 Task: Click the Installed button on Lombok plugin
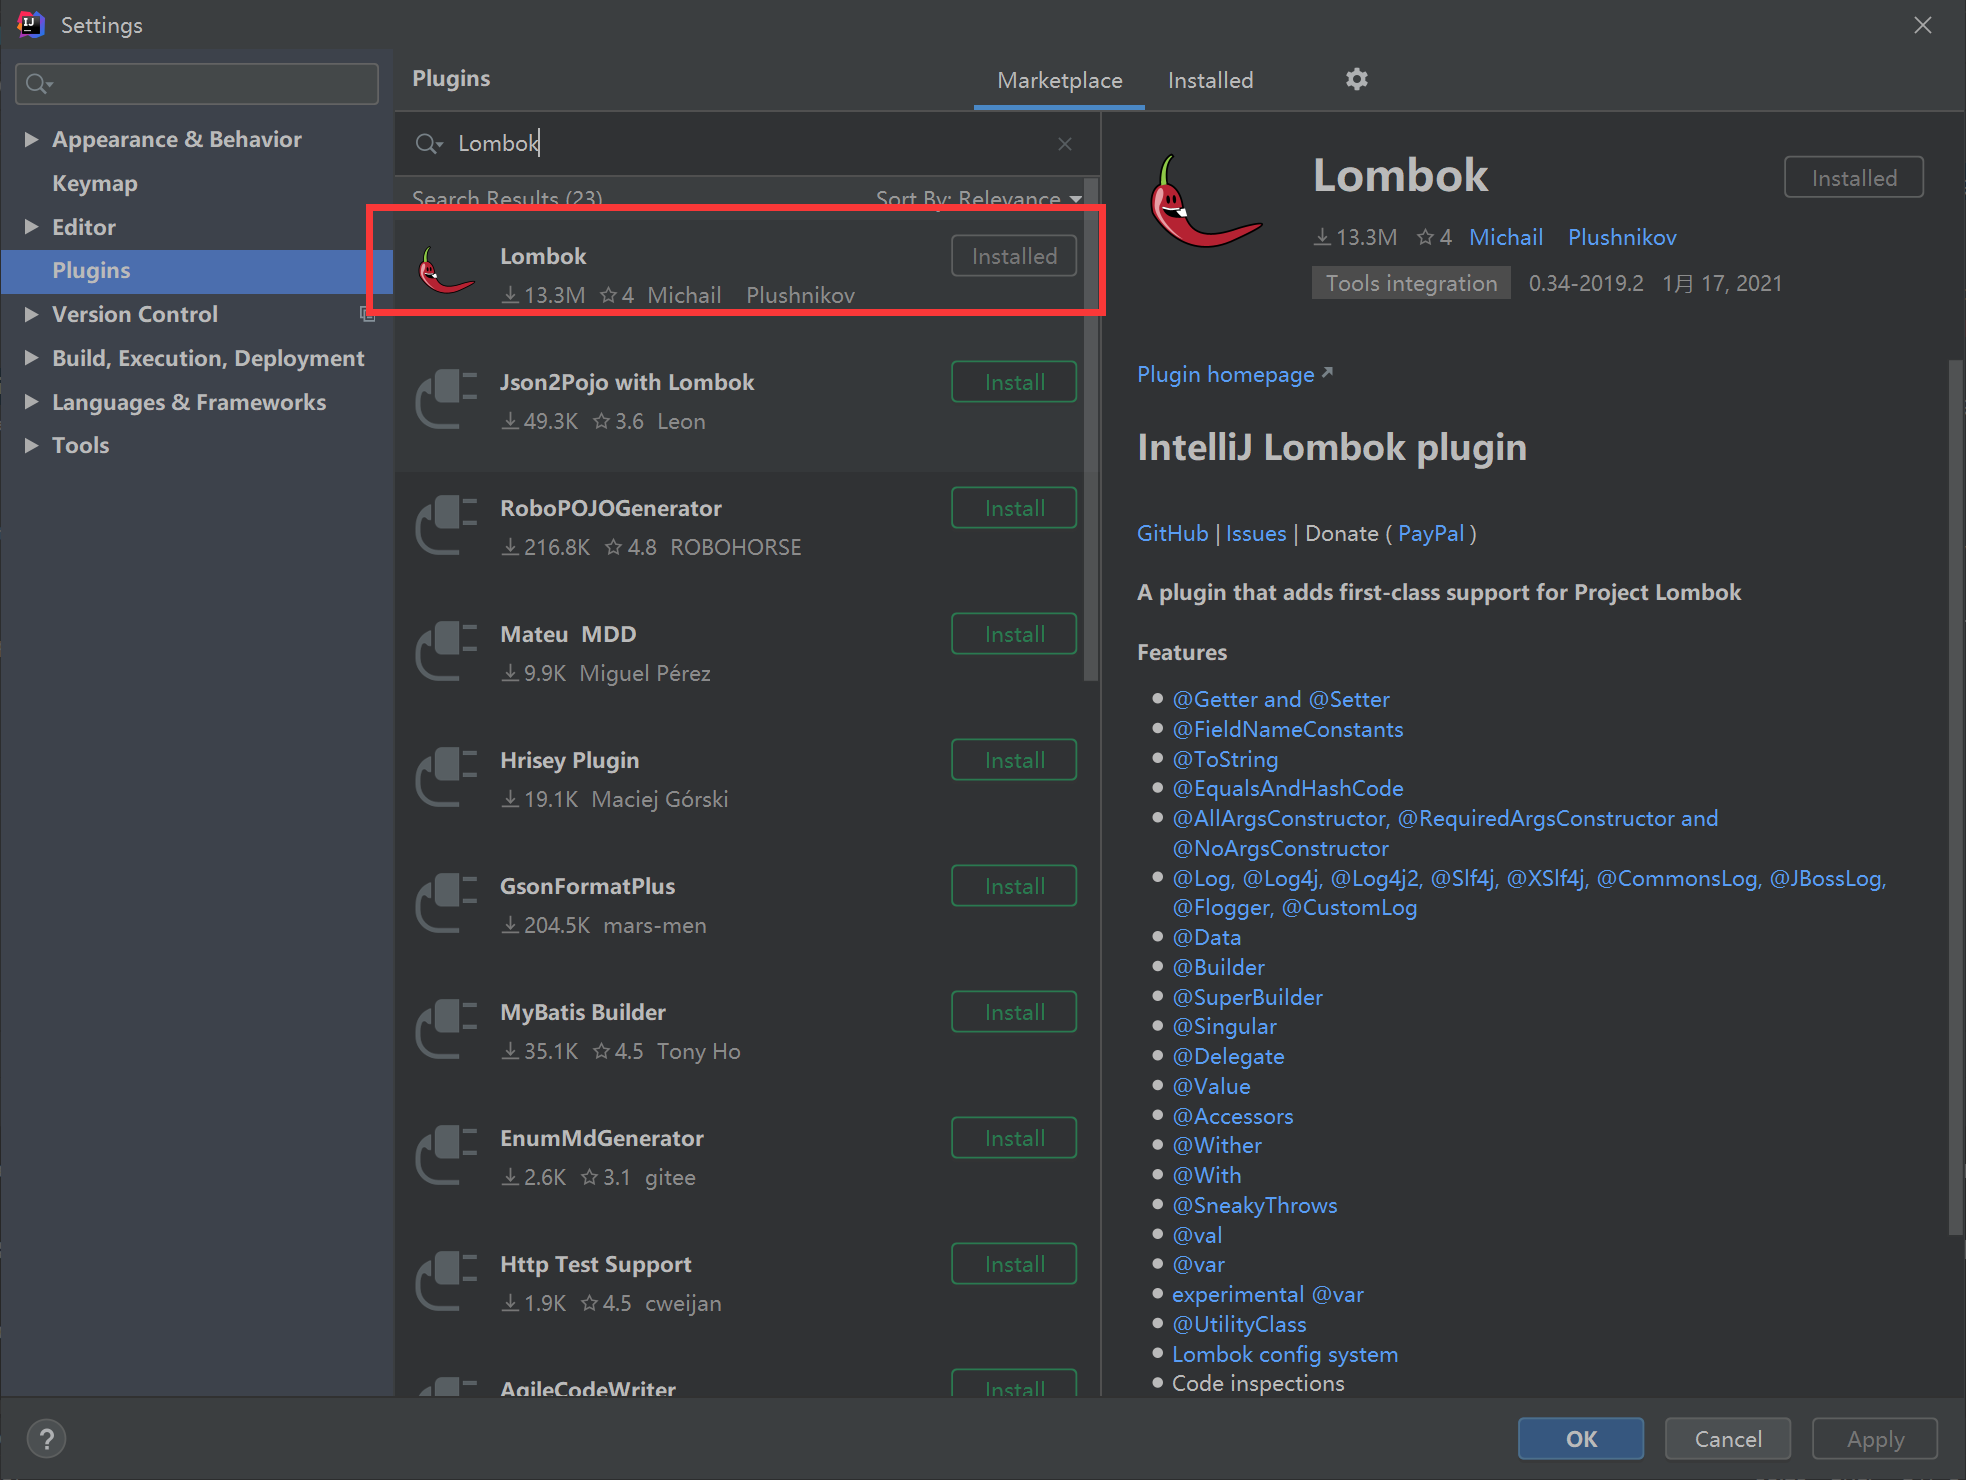point(1012,255)
